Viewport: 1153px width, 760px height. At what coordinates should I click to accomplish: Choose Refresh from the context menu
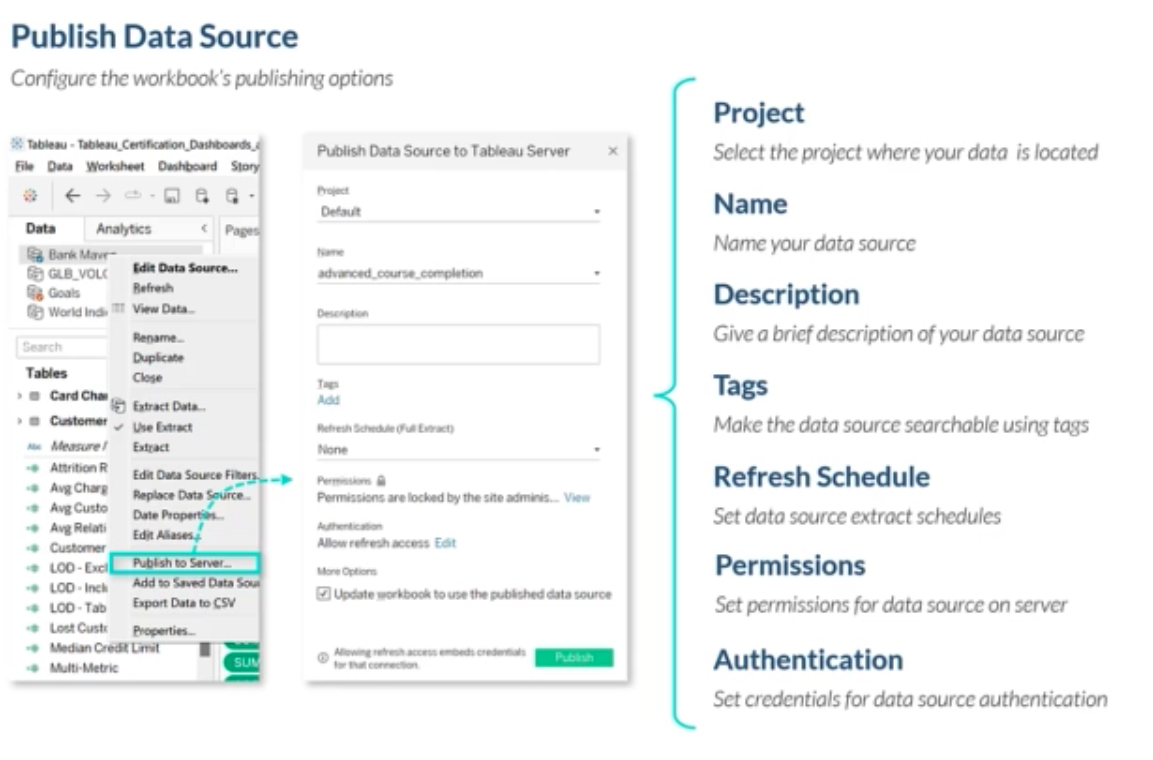tap(153, 288)
